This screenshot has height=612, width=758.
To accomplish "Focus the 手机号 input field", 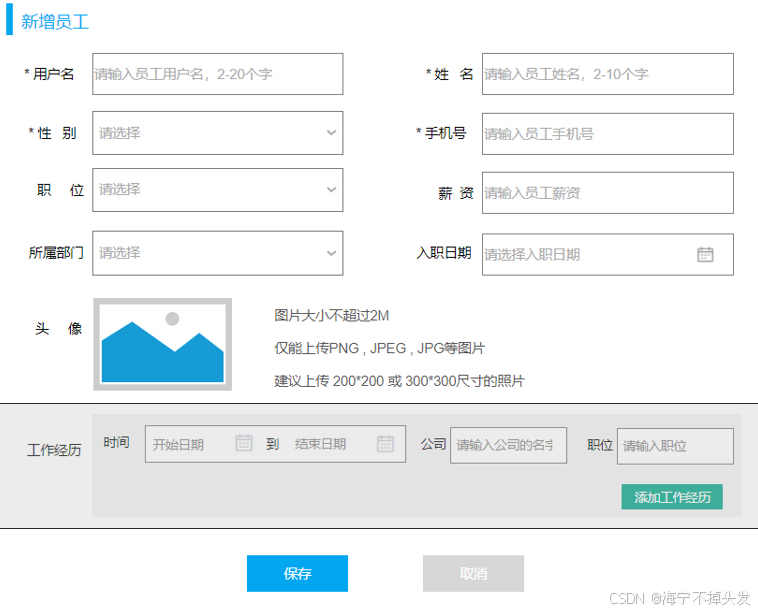I will 608,134.
